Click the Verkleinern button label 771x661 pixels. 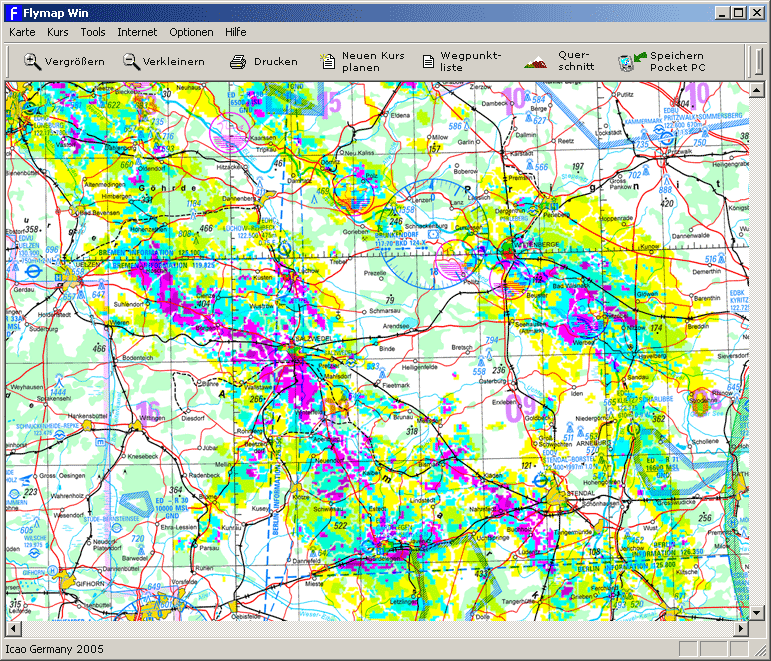174,62
